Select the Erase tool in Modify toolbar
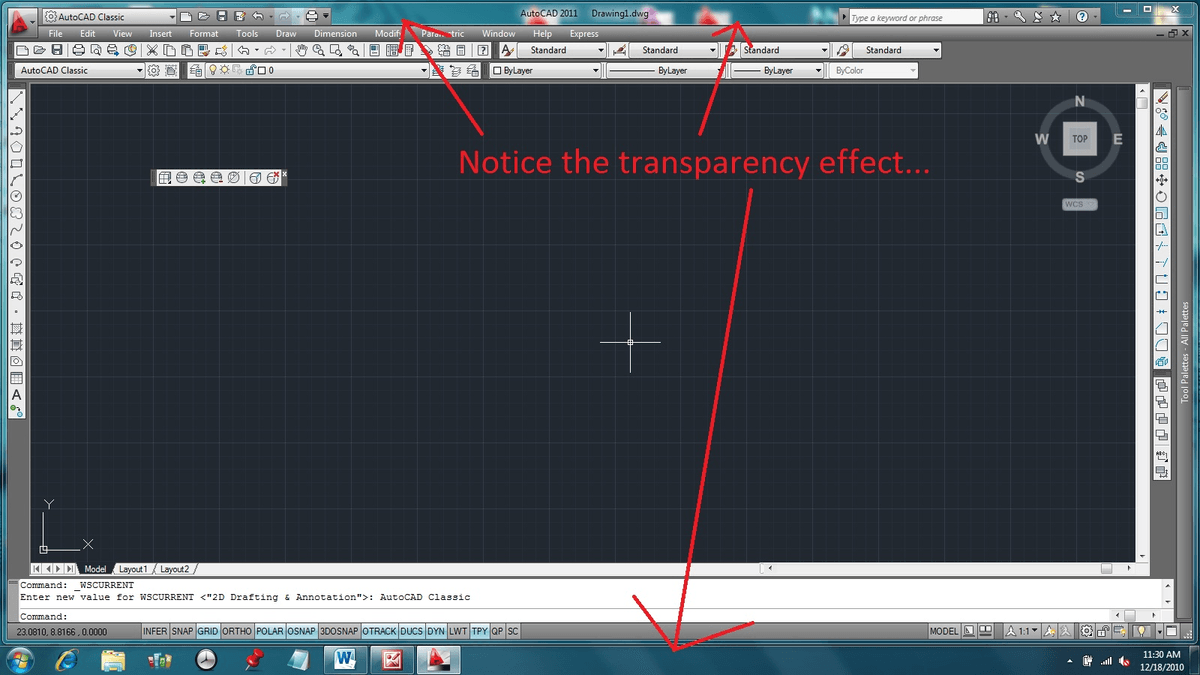This screenshot has width=1200, height=675. pos(1162,98)
